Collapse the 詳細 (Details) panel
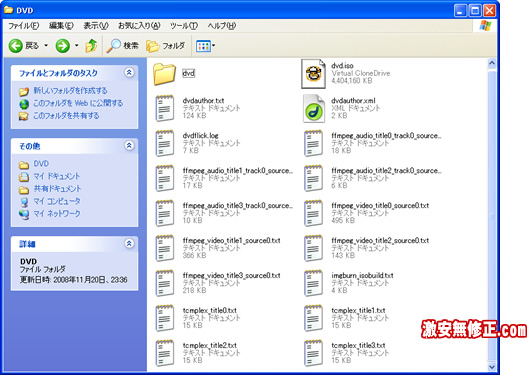527x375 pixels. click(x=129, y=243)
